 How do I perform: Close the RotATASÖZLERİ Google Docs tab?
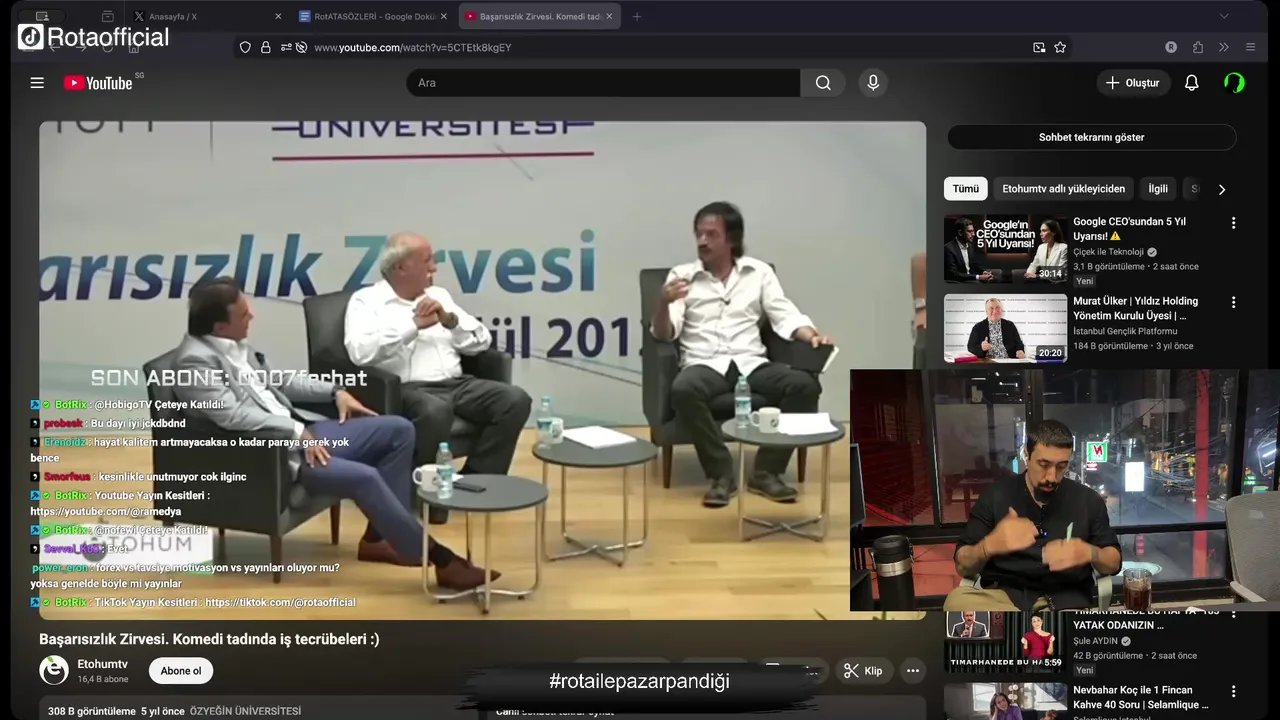[x=444, y=16]
